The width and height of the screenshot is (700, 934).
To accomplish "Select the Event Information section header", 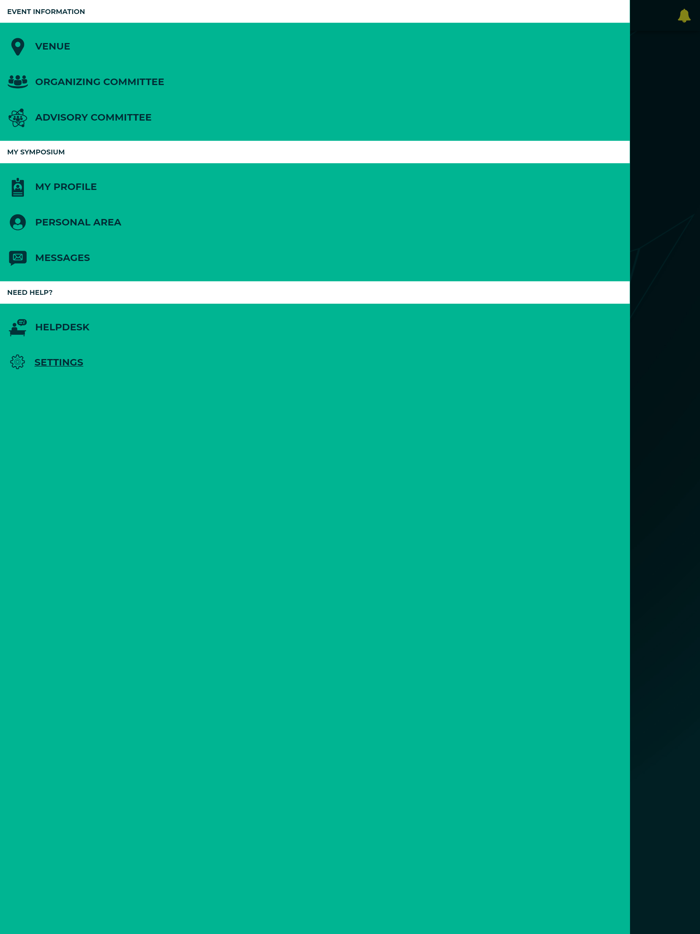I will click(x=315, y=11).
